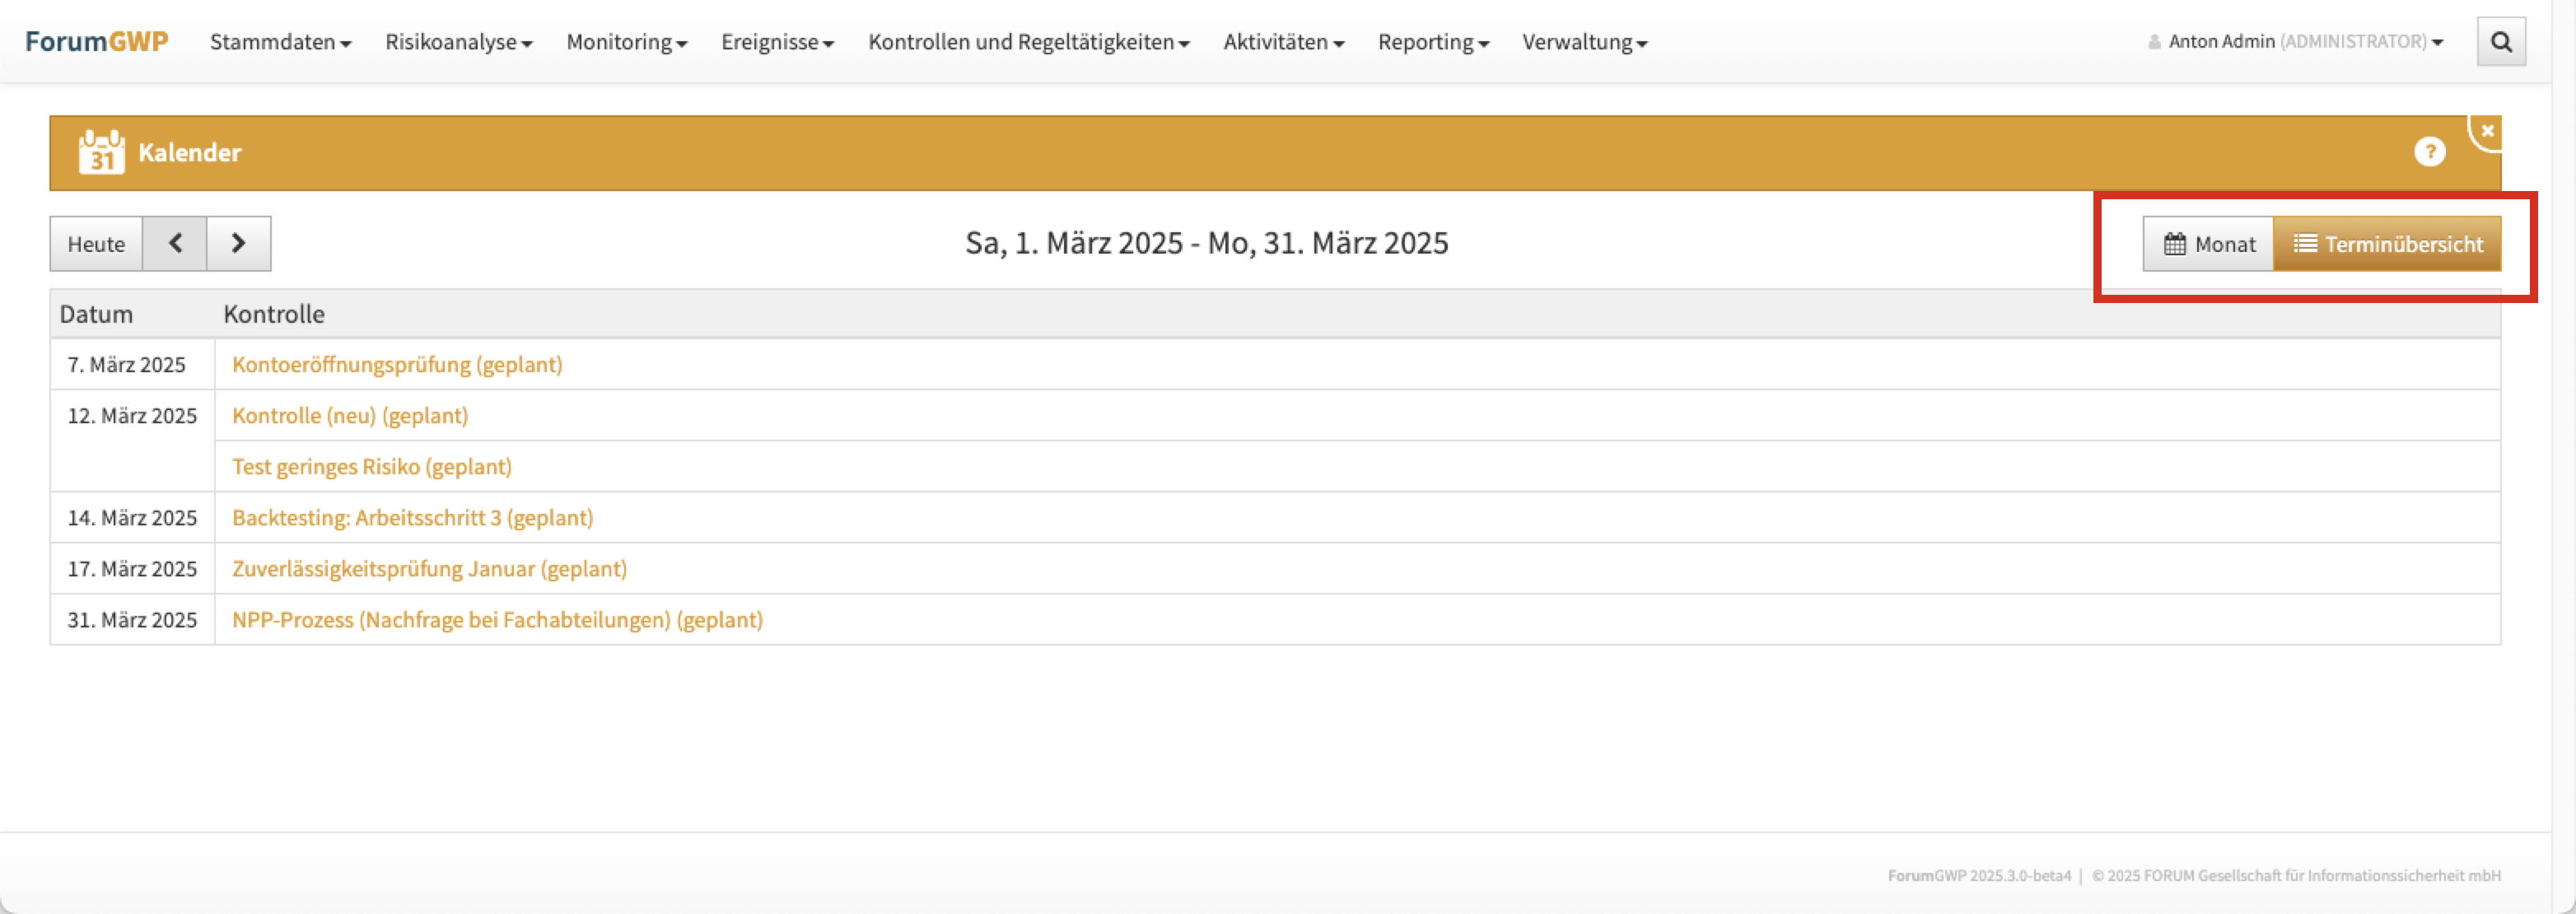2576x914 pixels.
Task: Expand the Risikoanalyse dropdown menu
Action: (458, 42)
